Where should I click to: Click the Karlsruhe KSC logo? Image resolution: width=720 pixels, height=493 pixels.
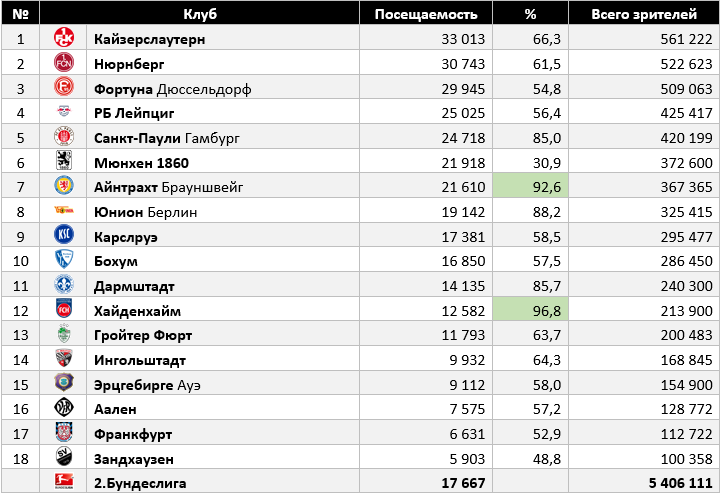(x=64, y=236)
